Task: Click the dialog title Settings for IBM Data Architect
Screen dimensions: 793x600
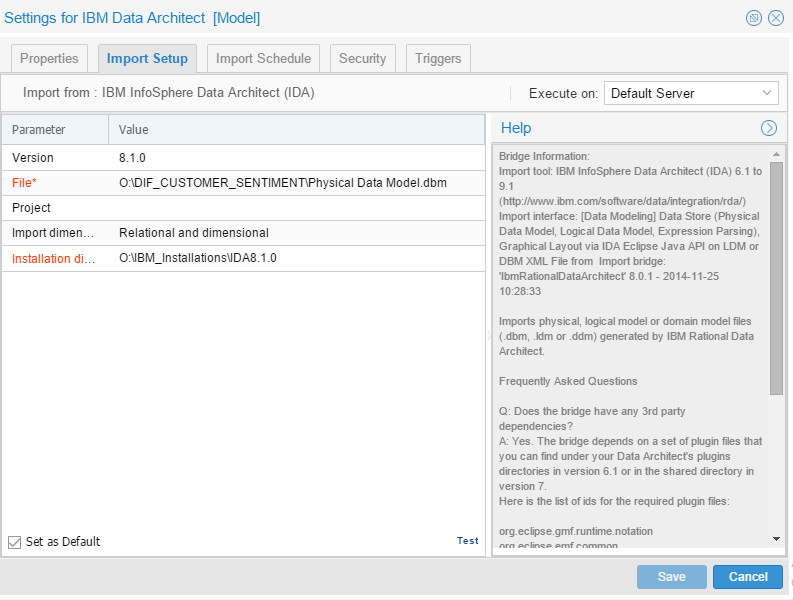Action: (x=132, y=18)
